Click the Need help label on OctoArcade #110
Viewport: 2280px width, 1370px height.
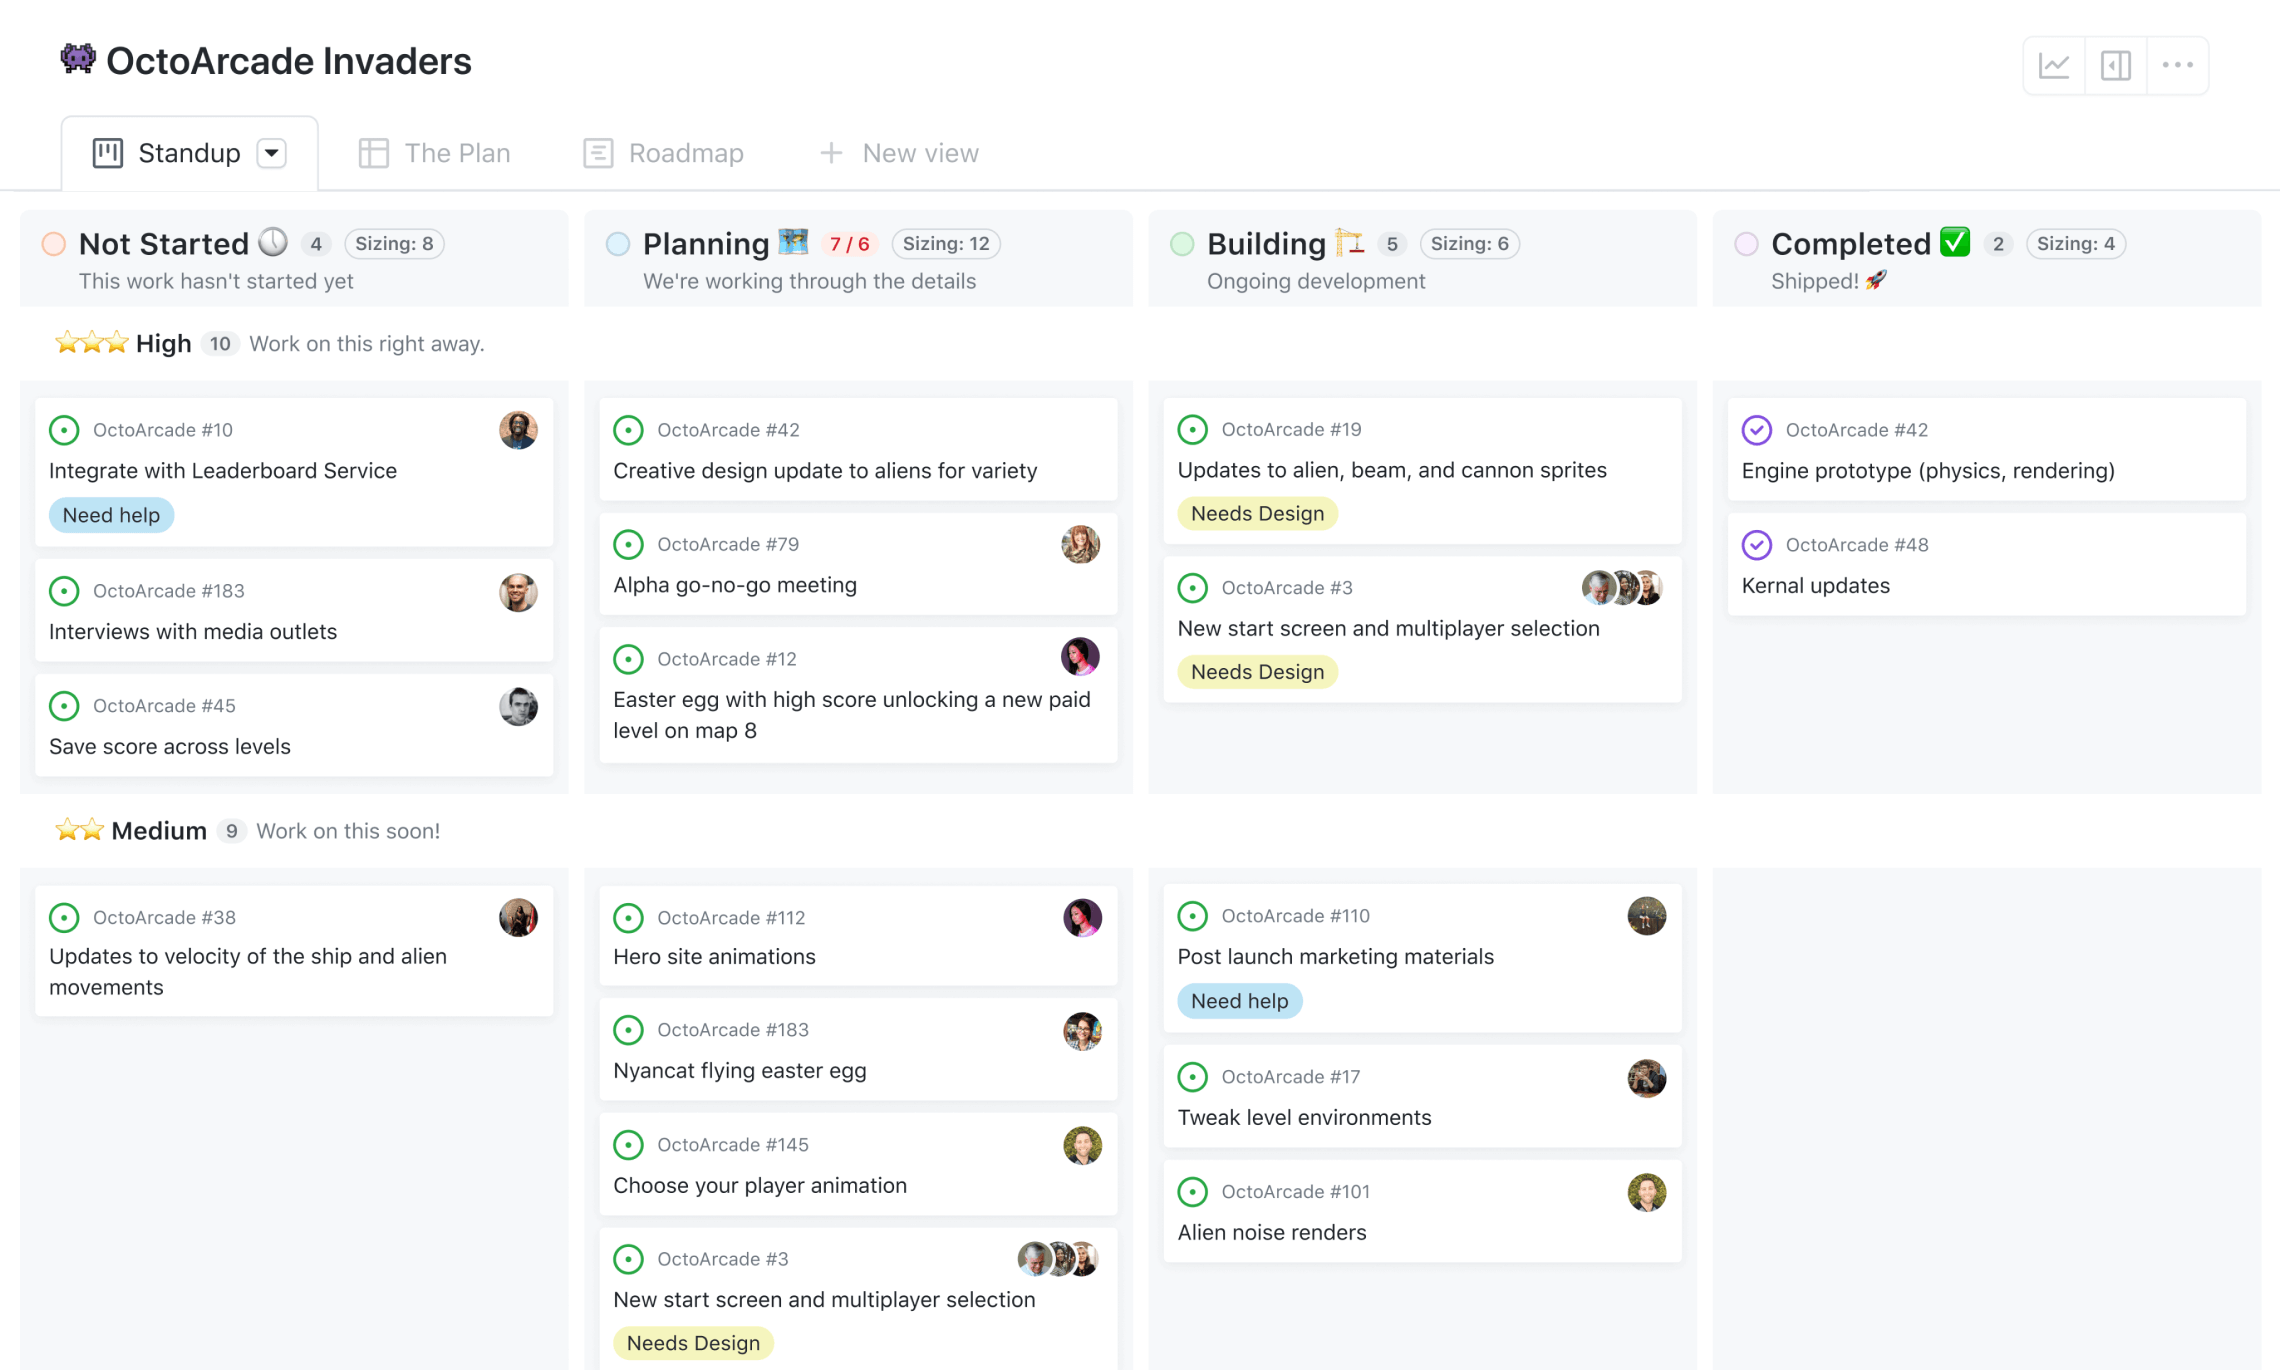[1239, 1000]
